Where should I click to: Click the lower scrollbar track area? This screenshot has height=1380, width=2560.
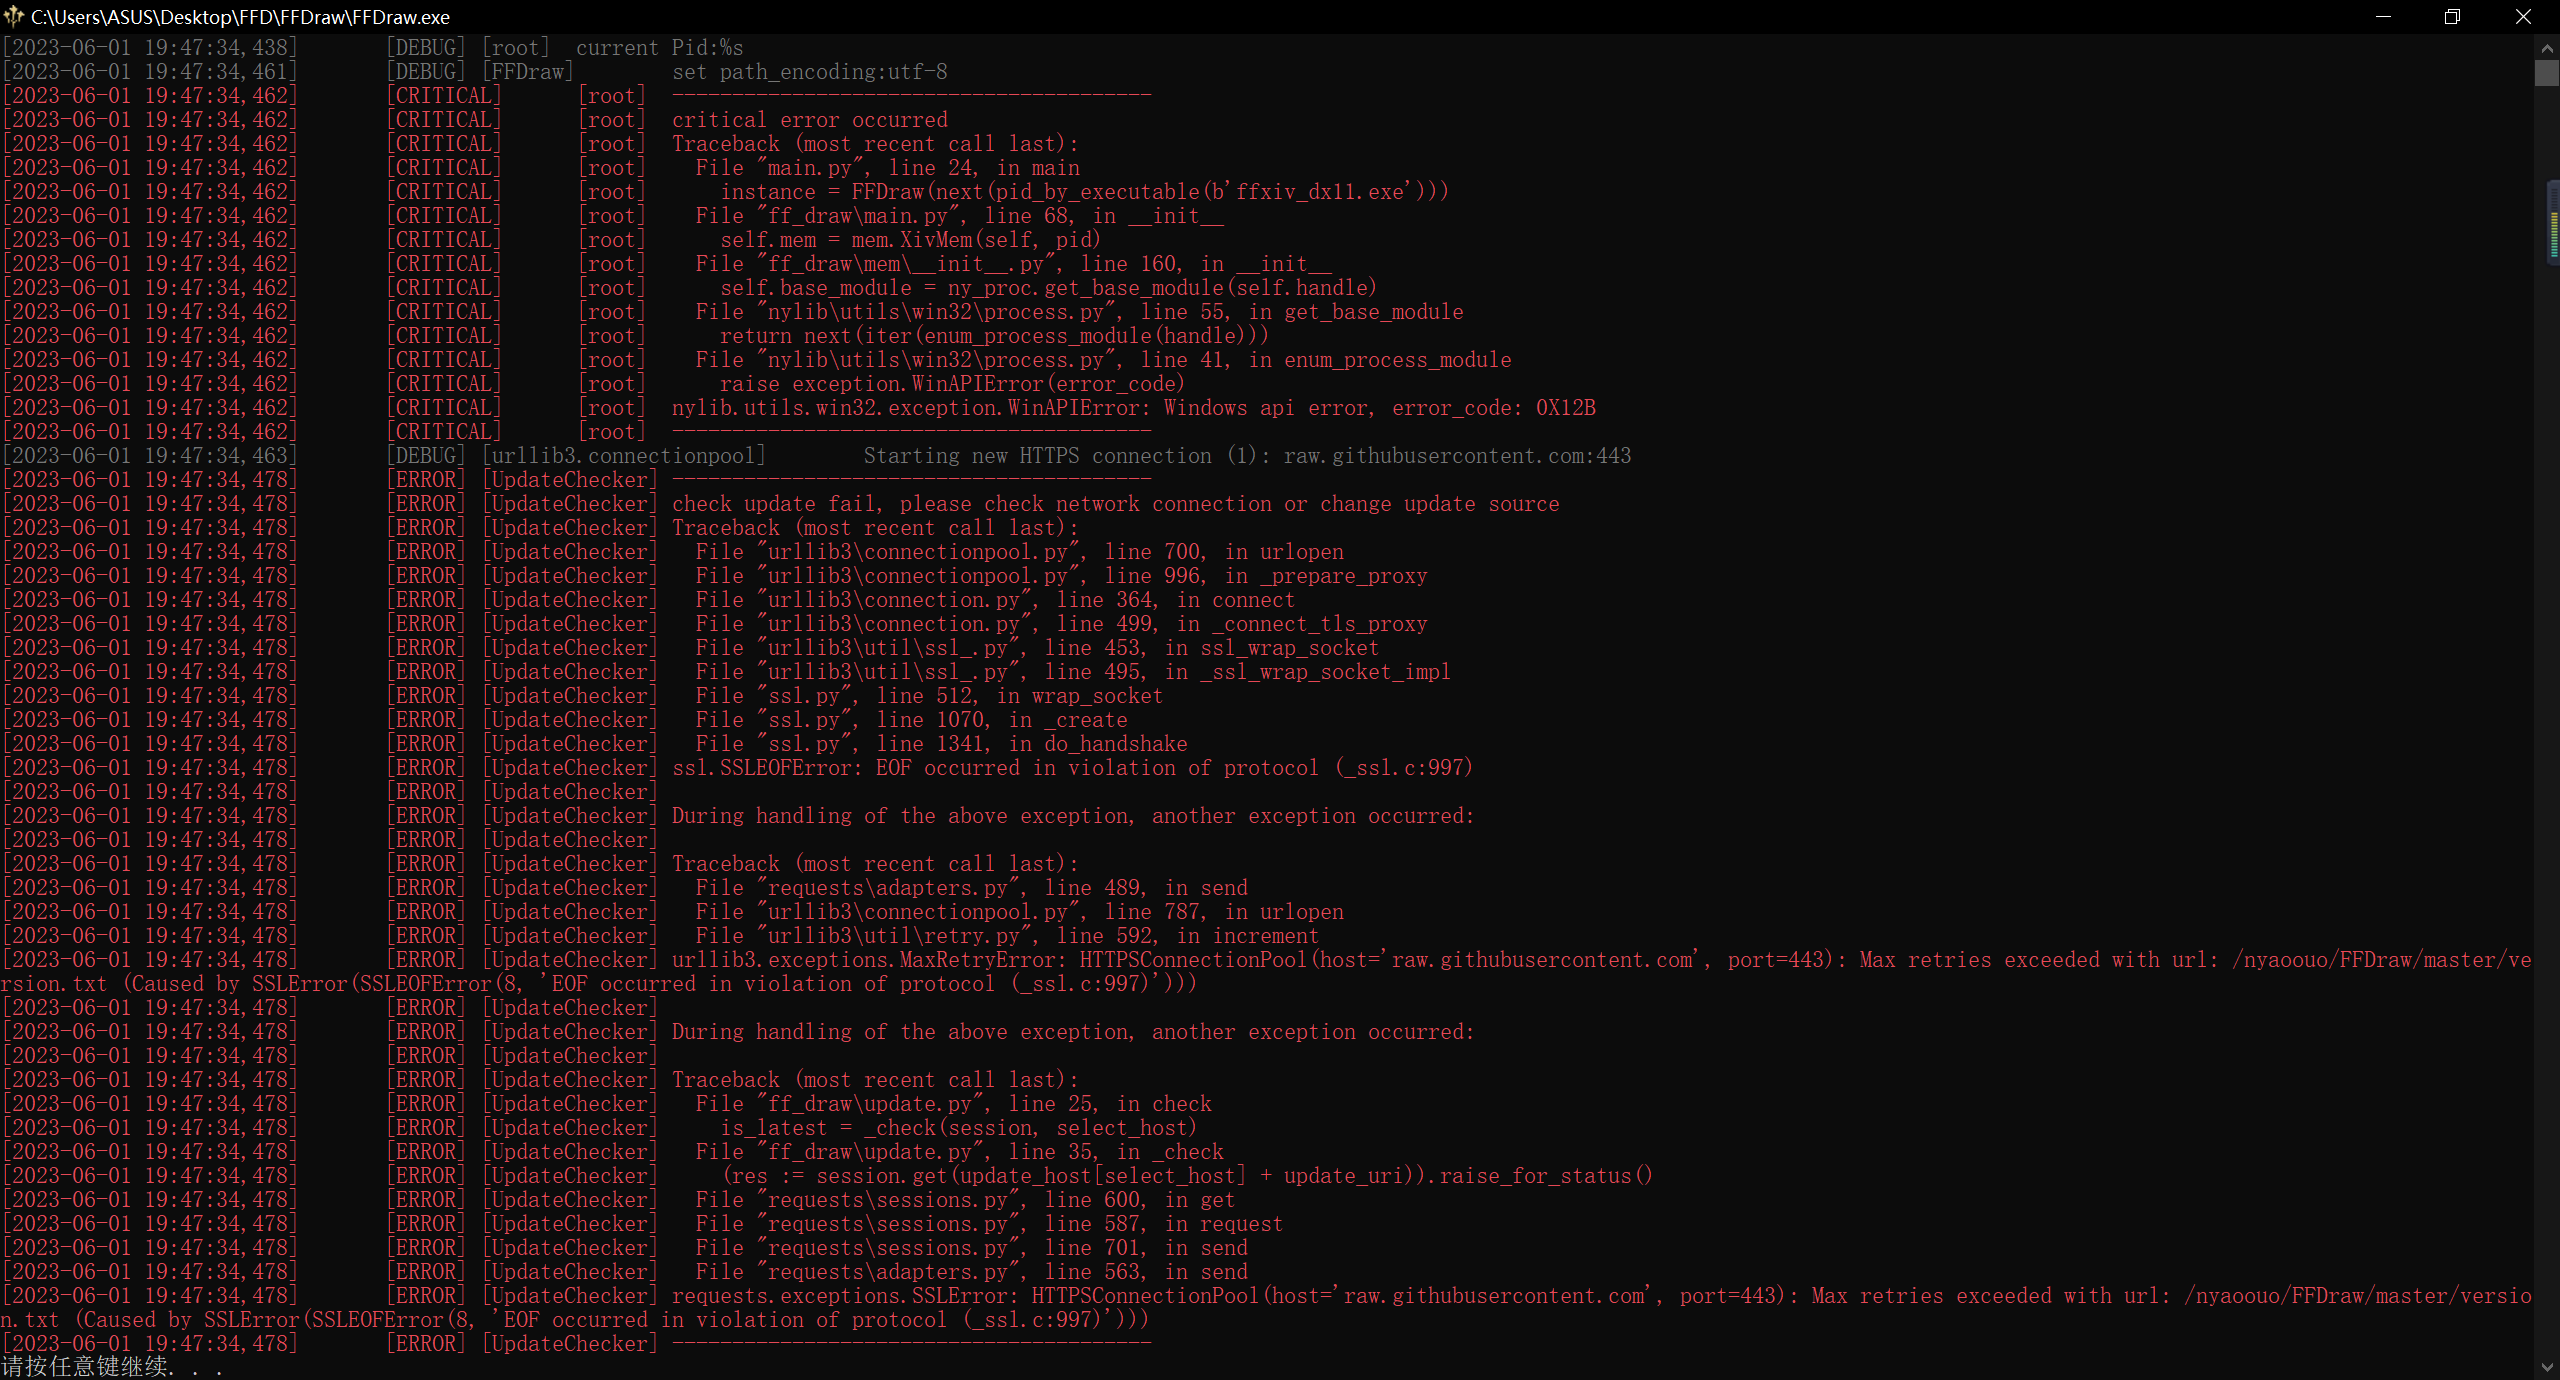pyautogui.click(x=2546, y=900)
